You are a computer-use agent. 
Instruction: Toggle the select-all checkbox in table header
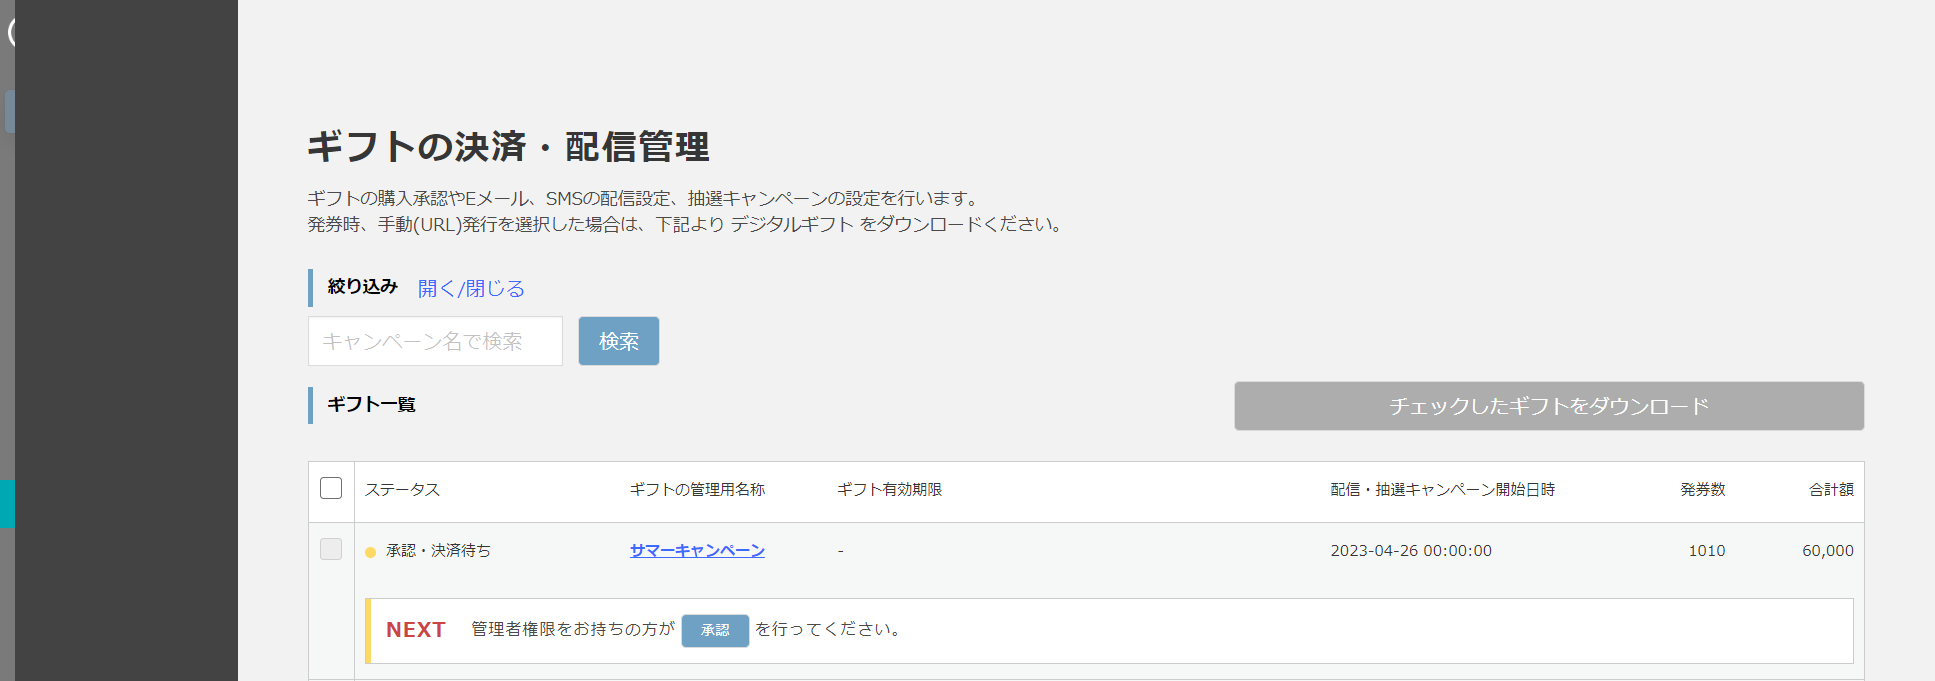(331, 488)
